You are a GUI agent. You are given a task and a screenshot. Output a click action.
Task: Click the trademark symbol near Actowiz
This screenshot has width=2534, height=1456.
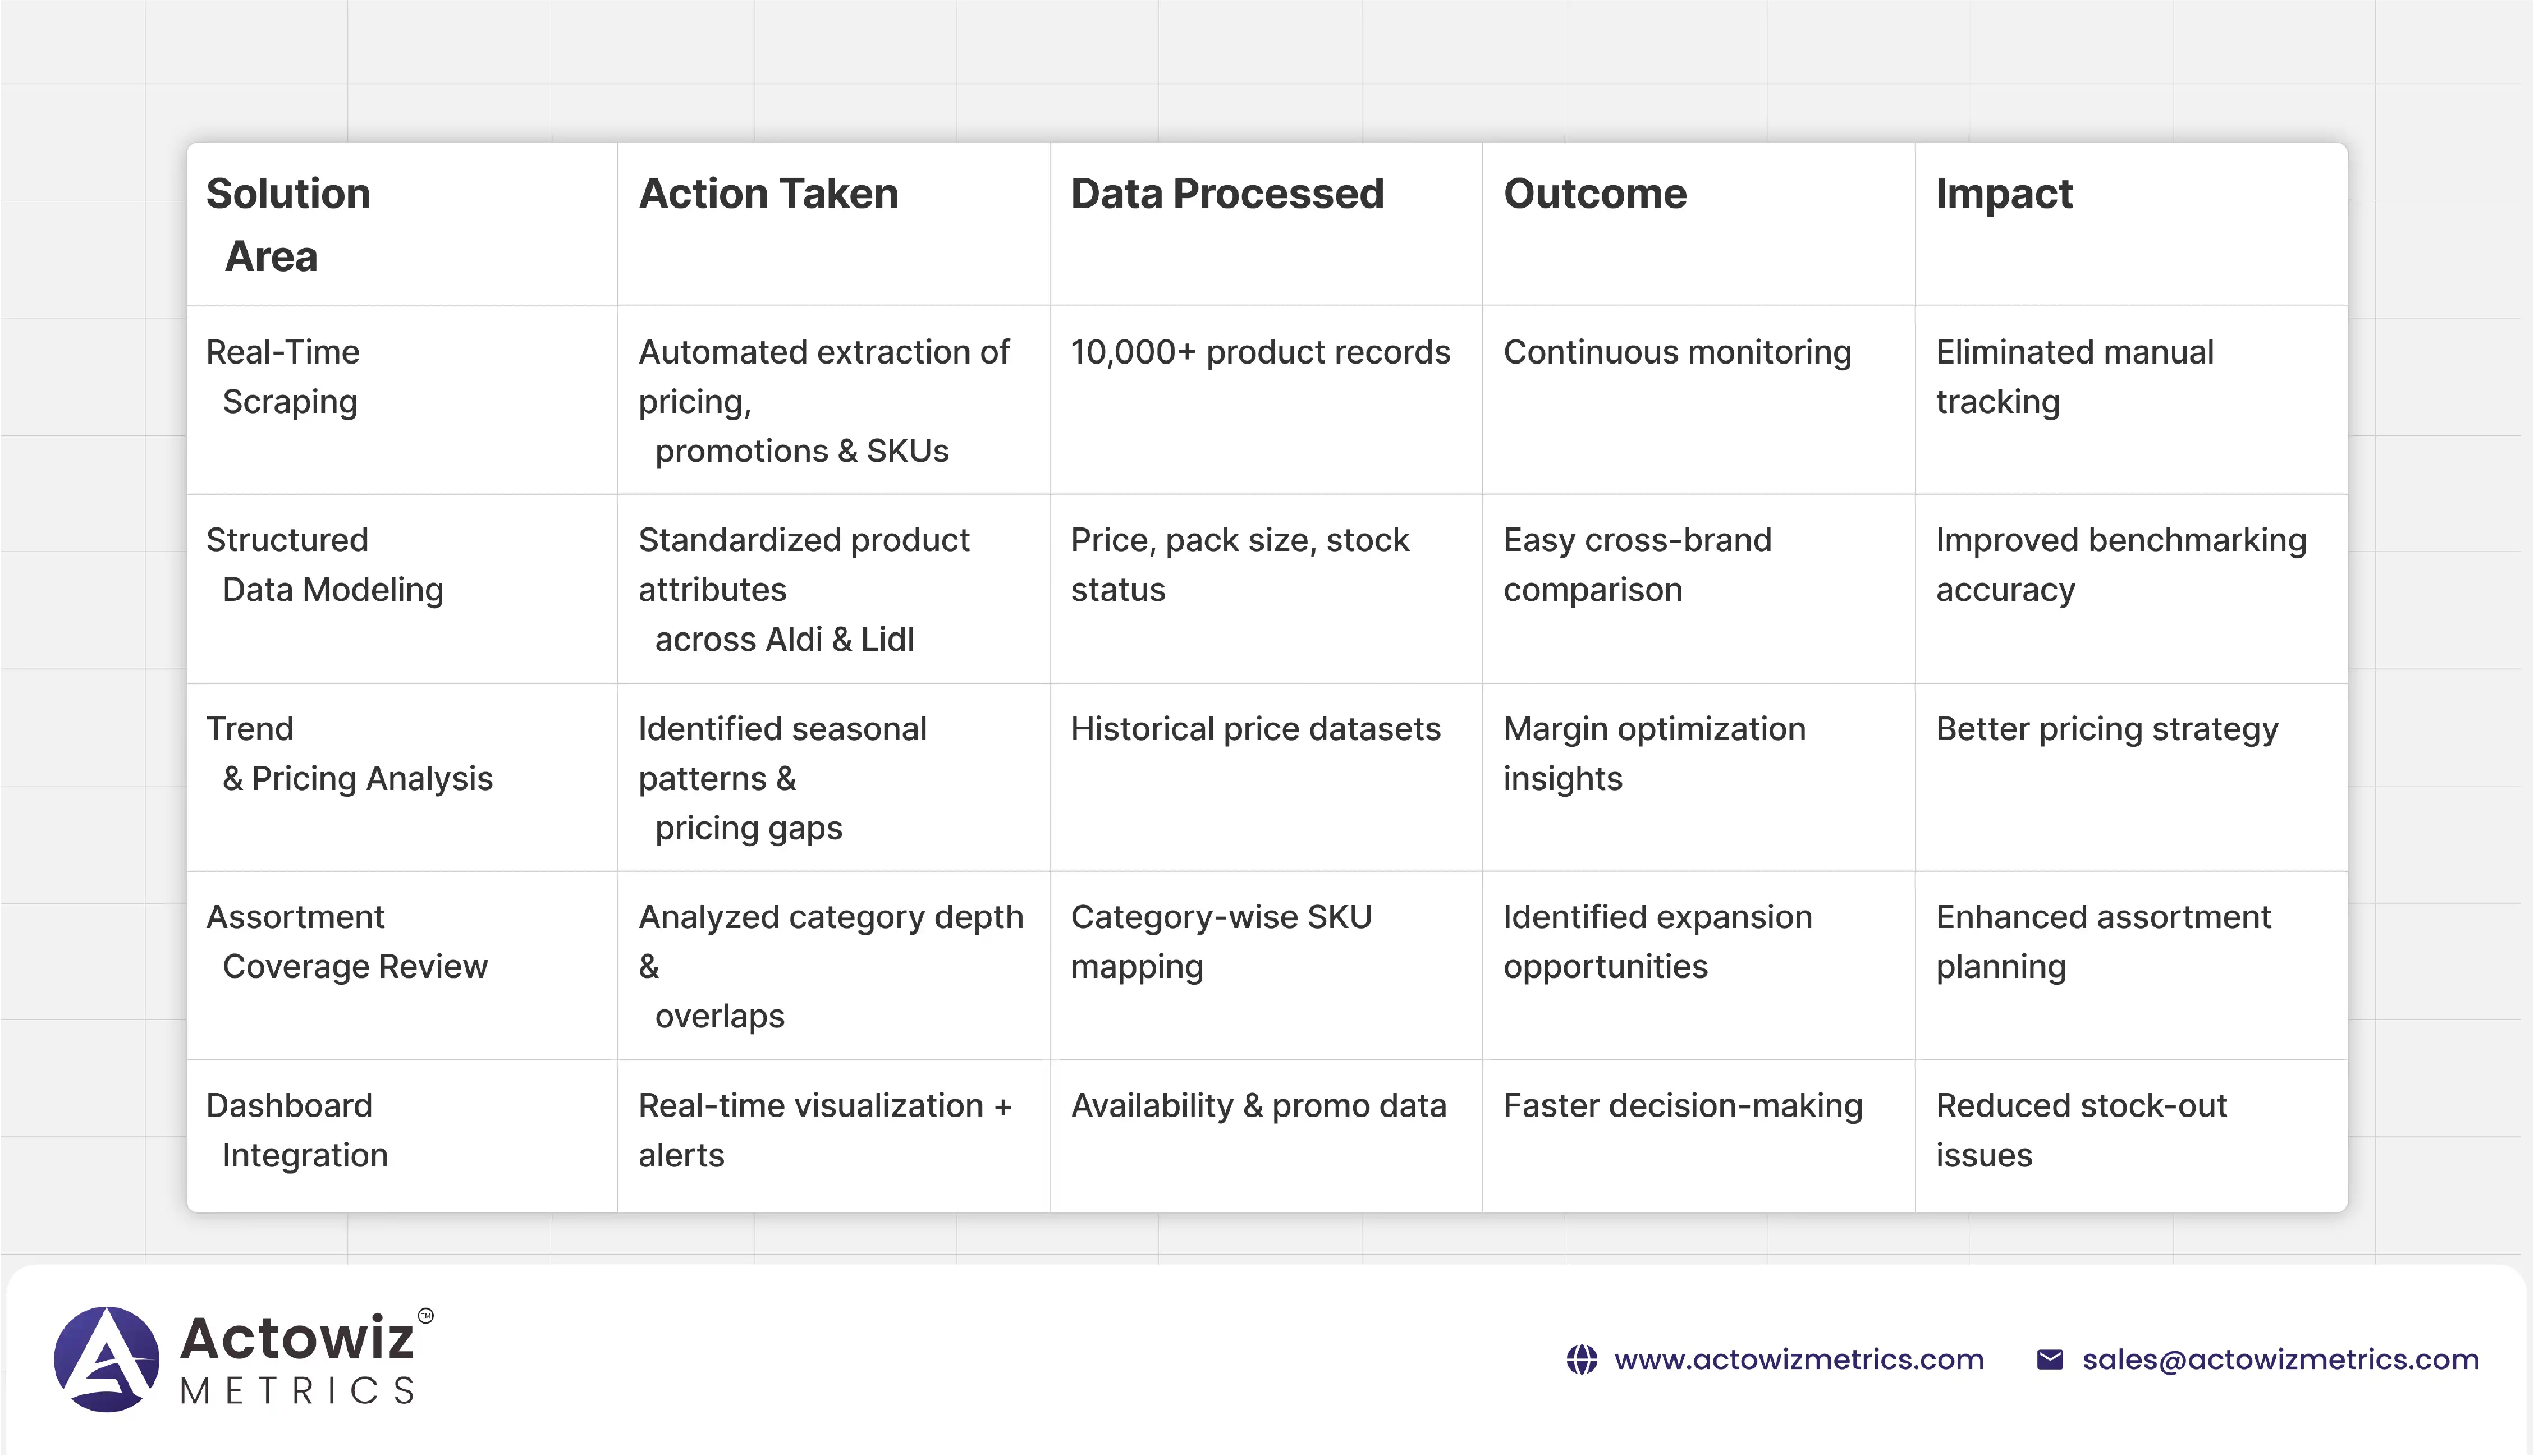click(426, 1315)
